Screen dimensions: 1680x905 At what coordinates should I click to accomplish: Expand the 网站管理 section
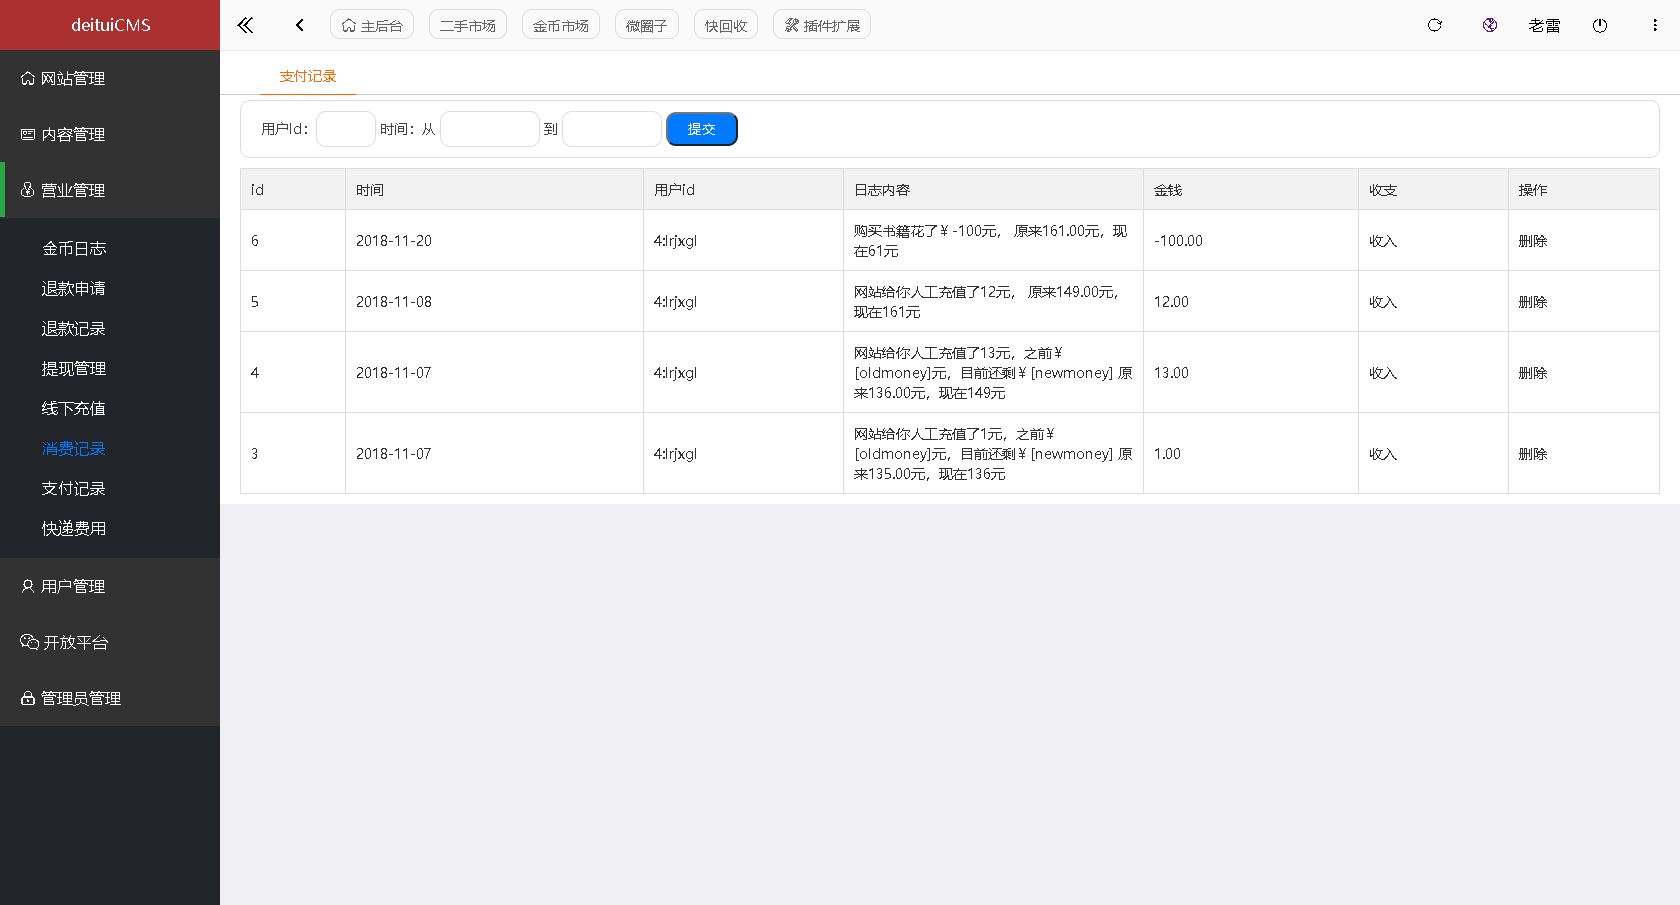[x=71, y=78]
